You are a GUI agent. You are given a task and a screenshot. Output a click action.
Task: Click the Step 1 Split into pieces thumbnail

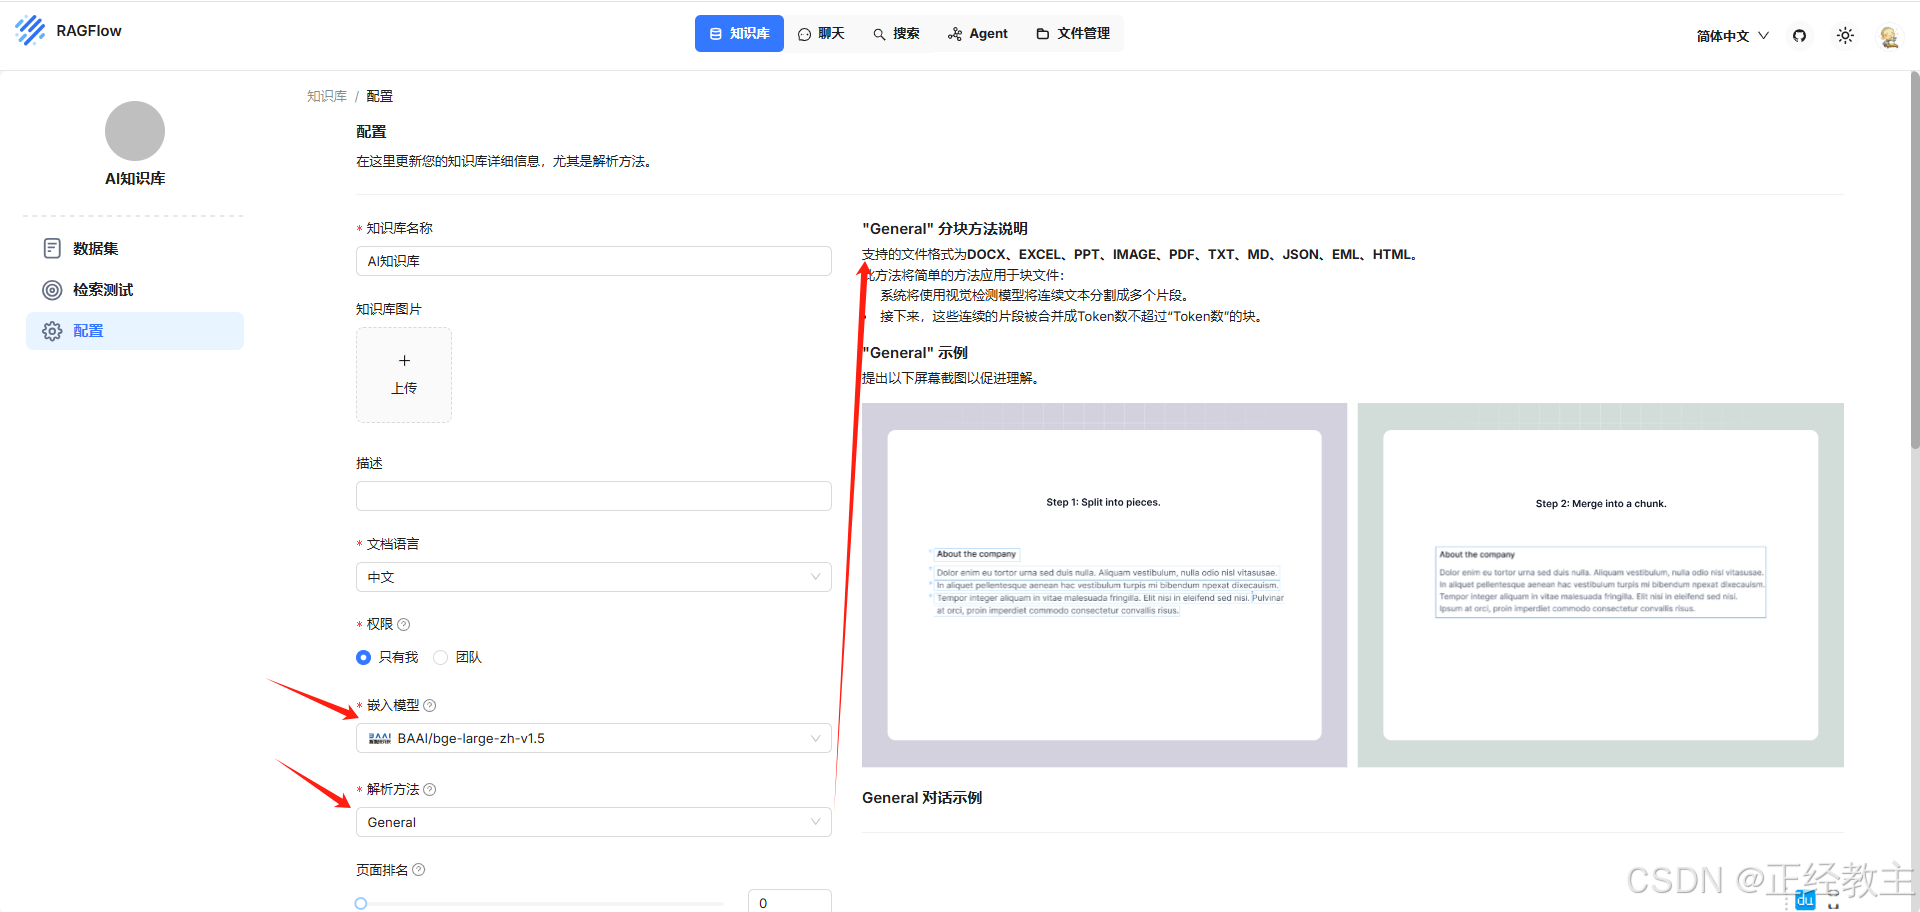1104,585
